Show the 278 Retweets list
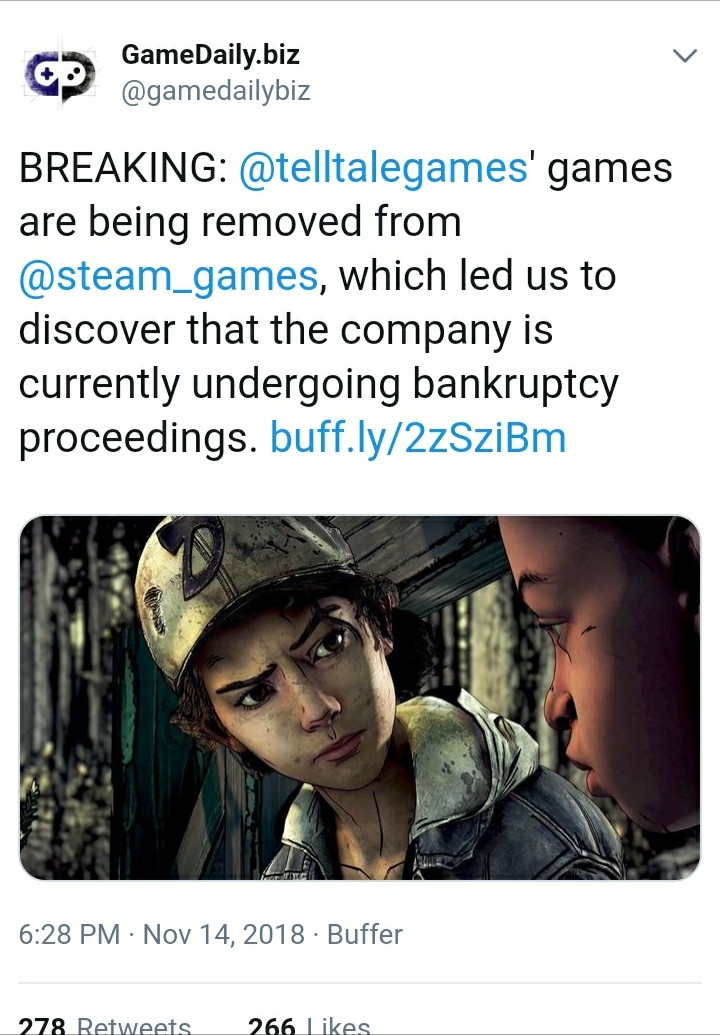The image size is (720, 1035). pyautogui.click(x=104, y=1025)
